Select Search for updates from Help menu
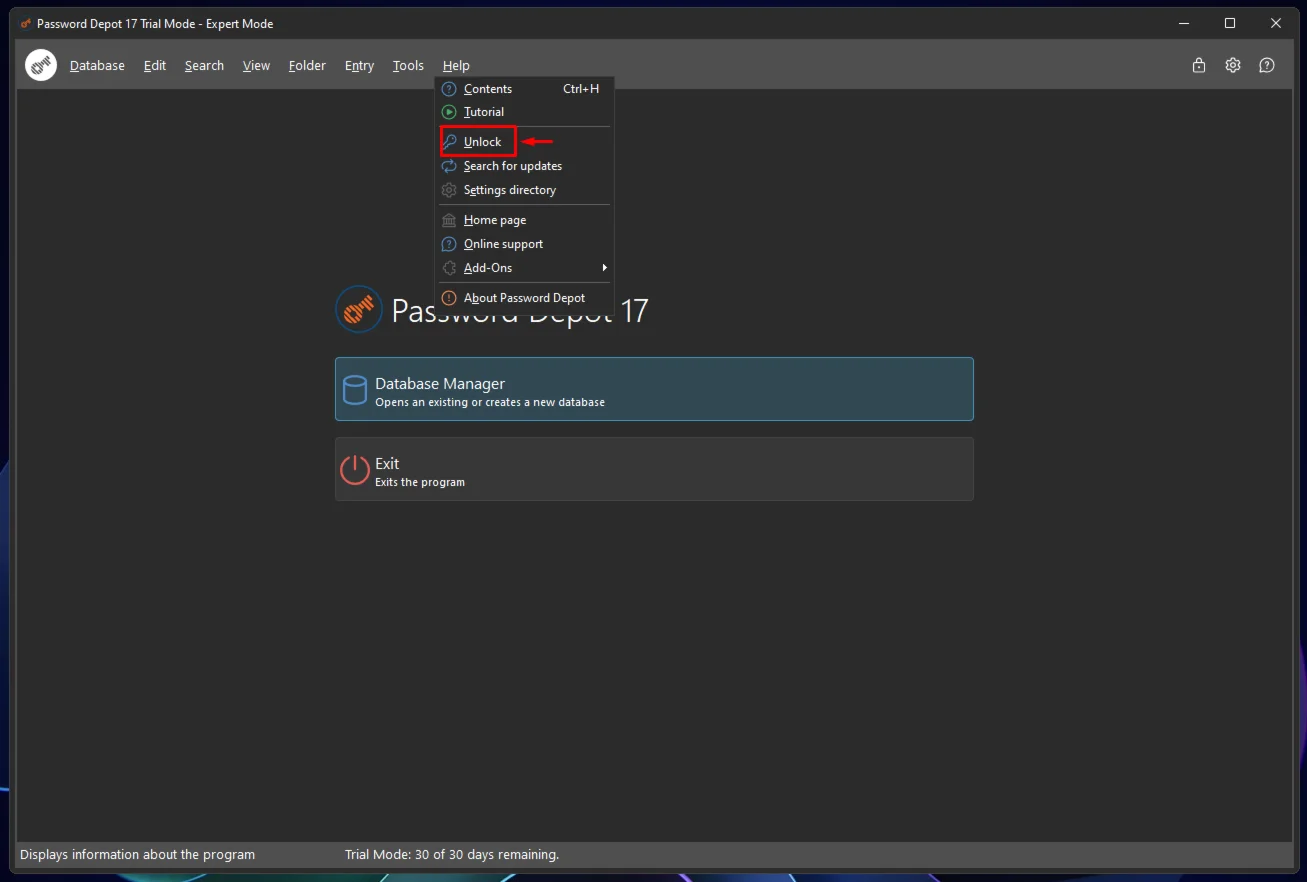This screenshot has height=882, width=1307. tap(512, 166)
